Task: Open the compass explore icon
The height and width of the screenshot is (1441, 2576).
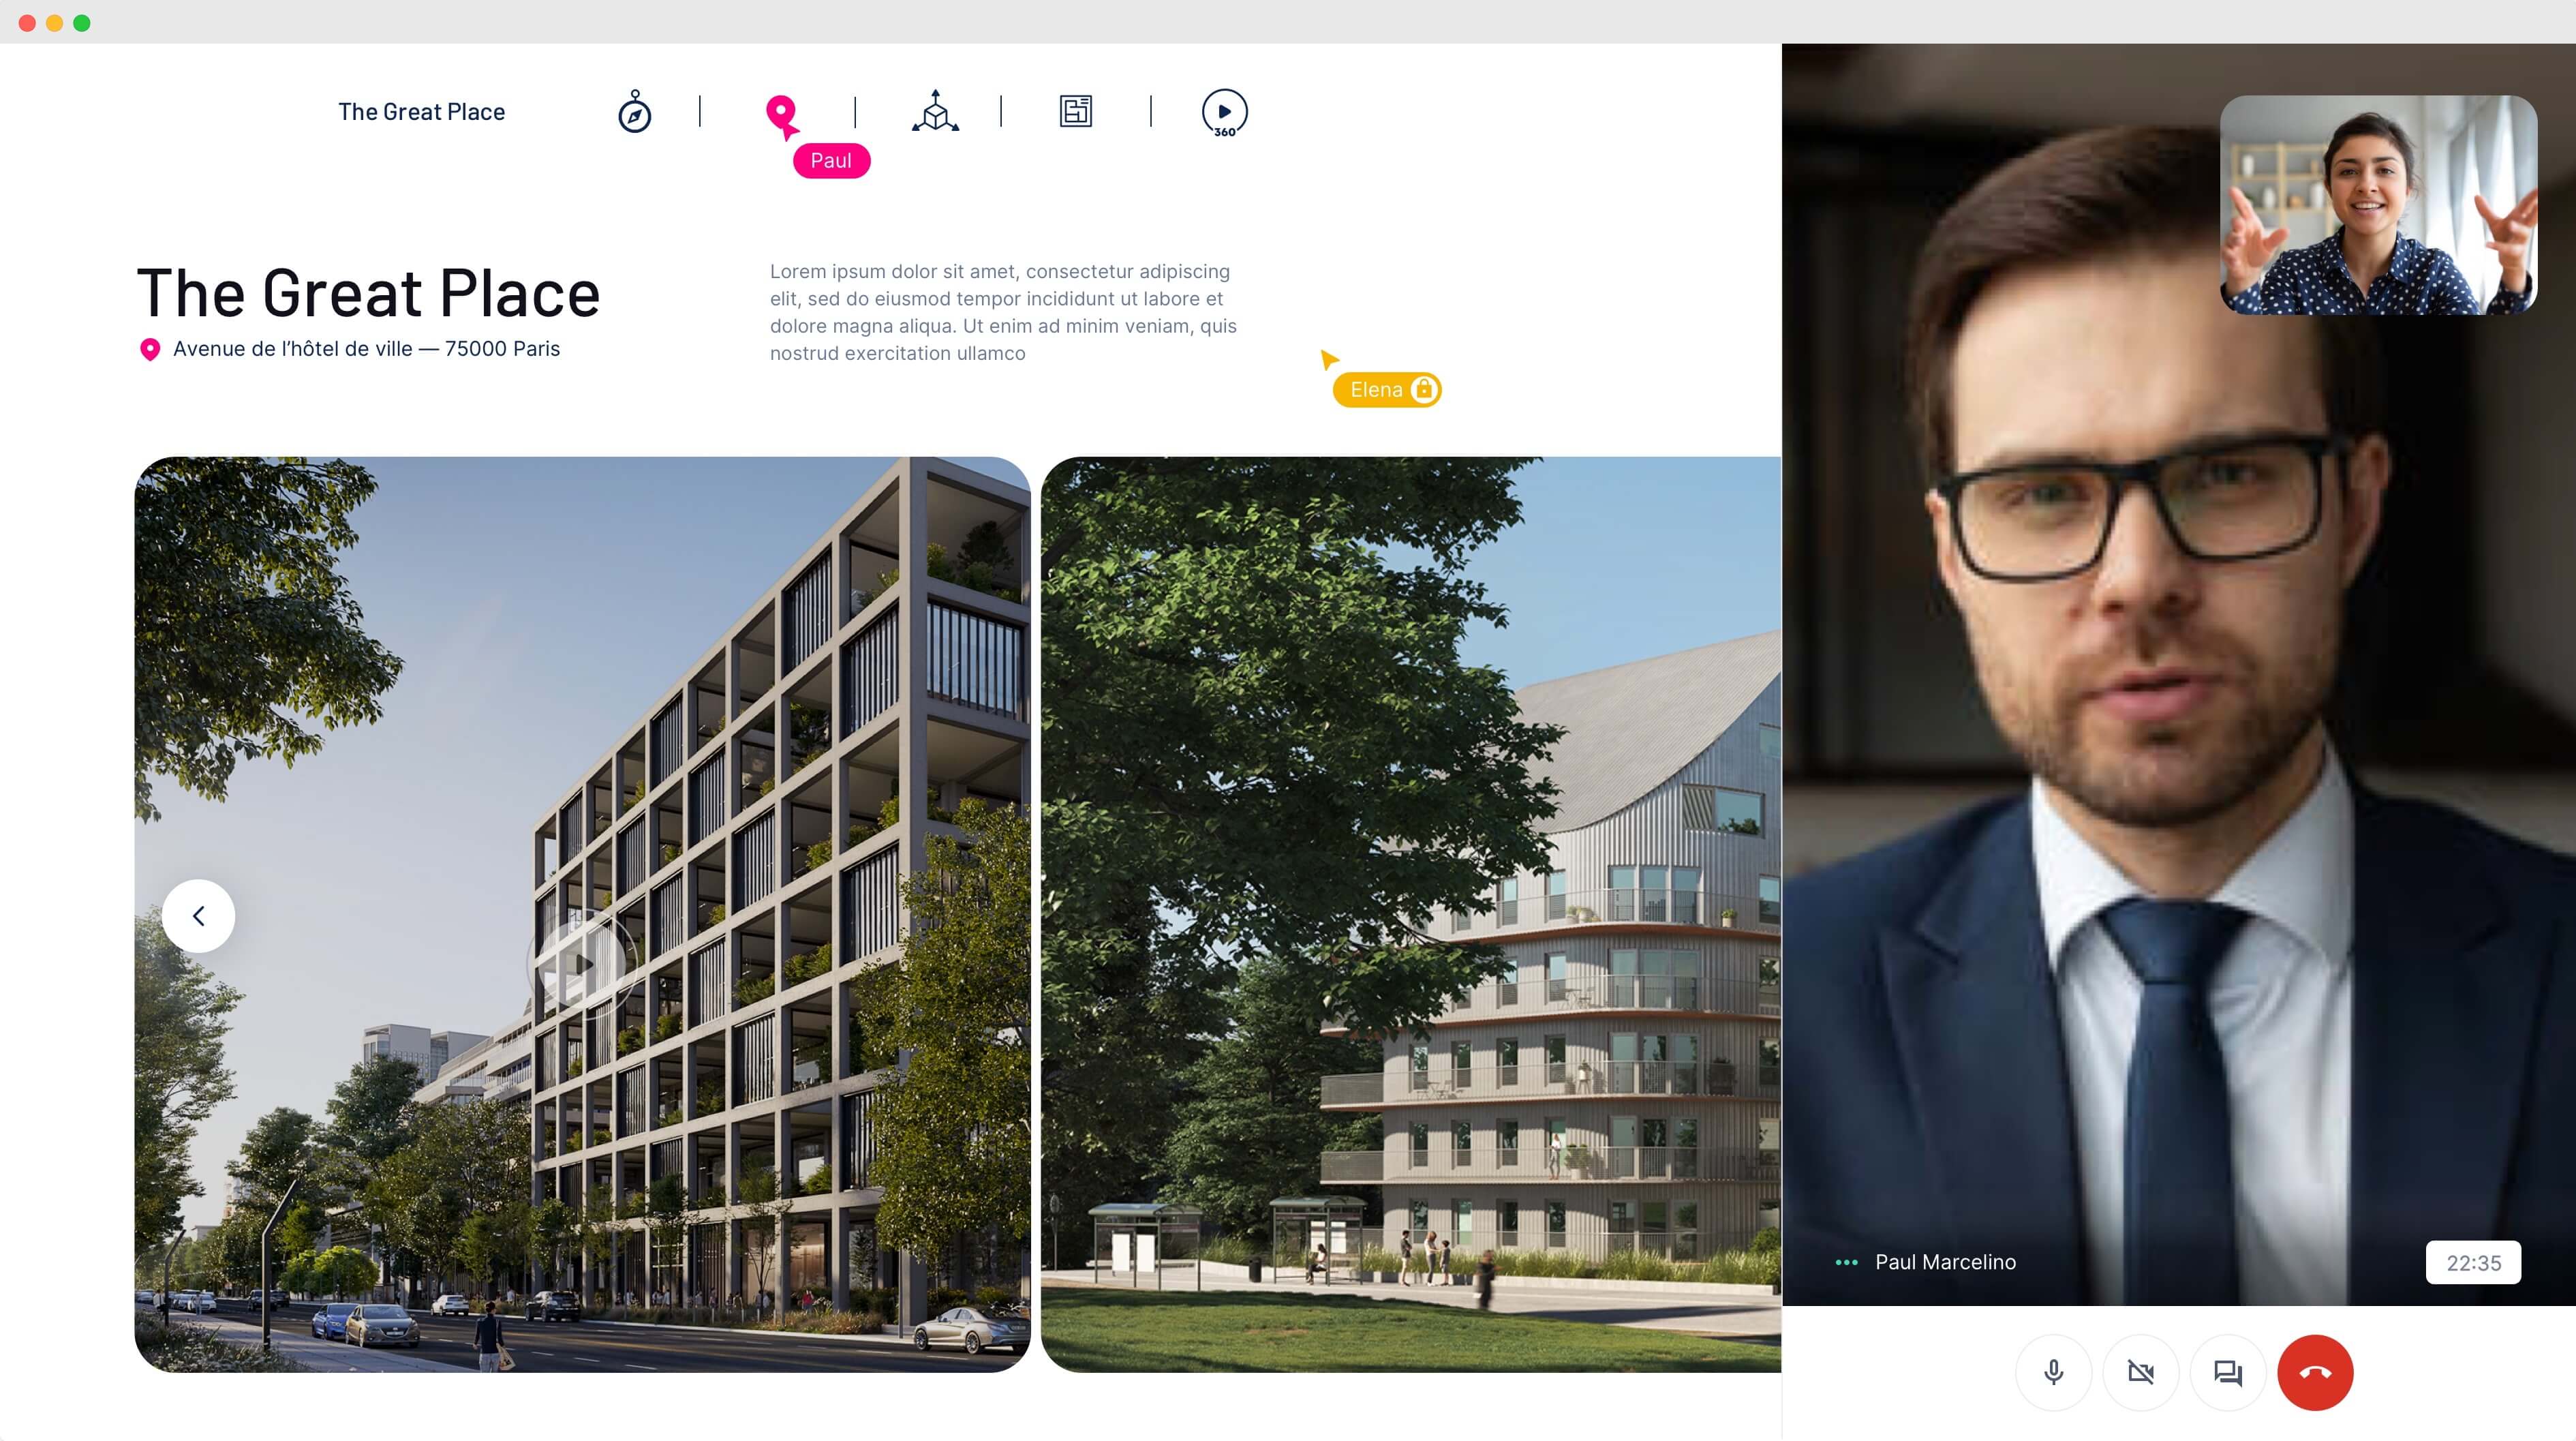Action: click(634, 112)
